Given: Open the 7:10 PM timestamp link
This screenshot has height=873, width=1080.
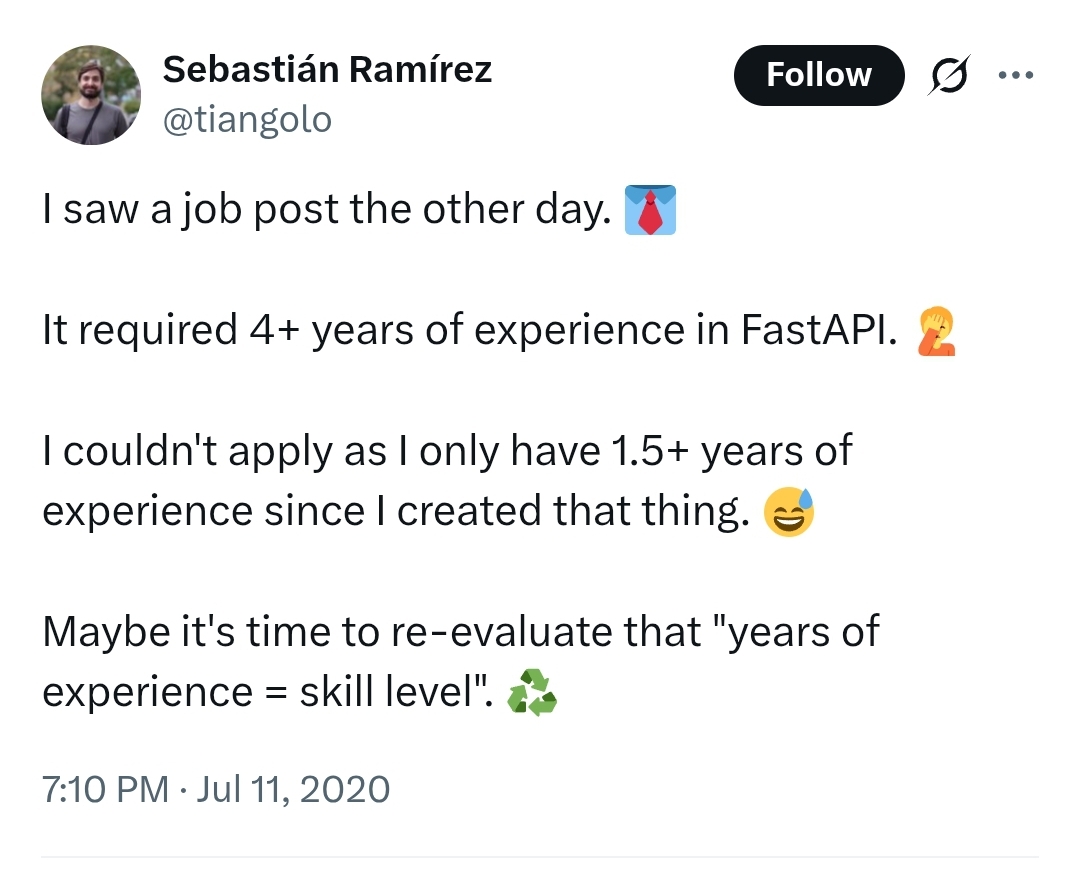Looking at the screenshot, I should point(105,789).
